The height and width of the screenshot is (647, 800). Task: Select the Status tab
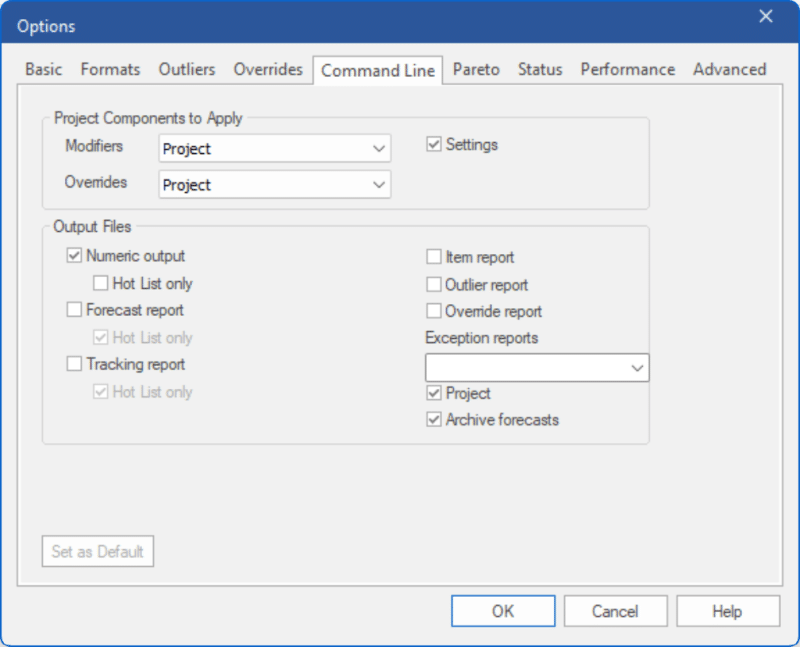click(540, 70)
